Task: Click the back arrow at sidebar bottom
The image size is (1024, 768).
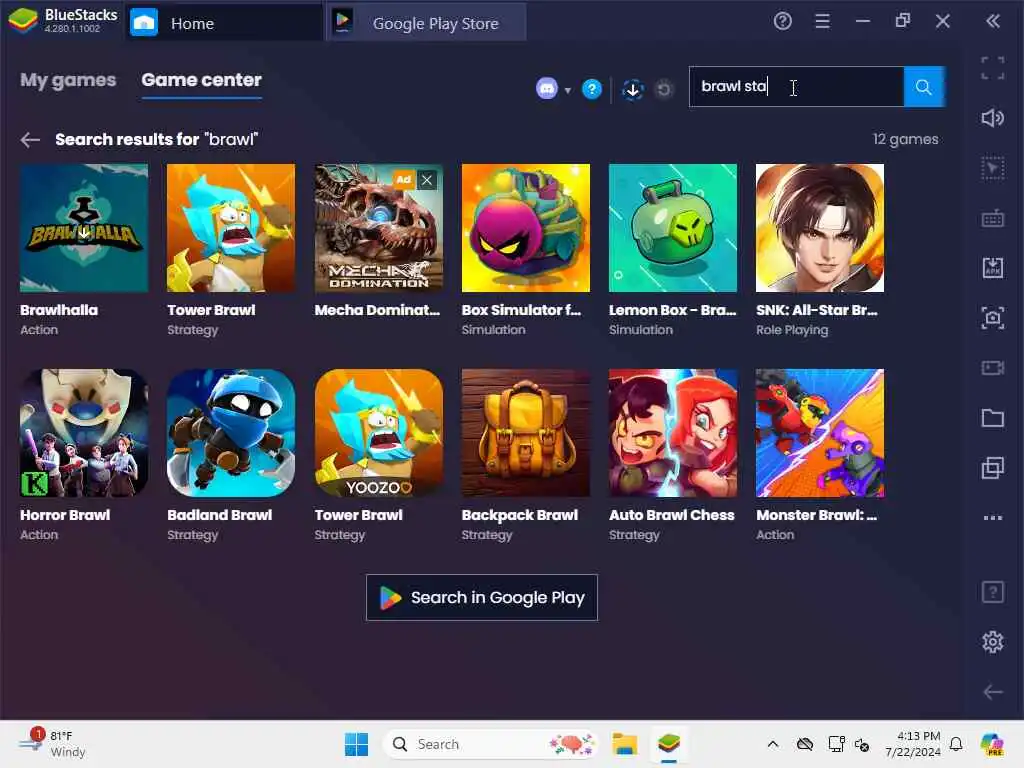Action: point(993,692)
